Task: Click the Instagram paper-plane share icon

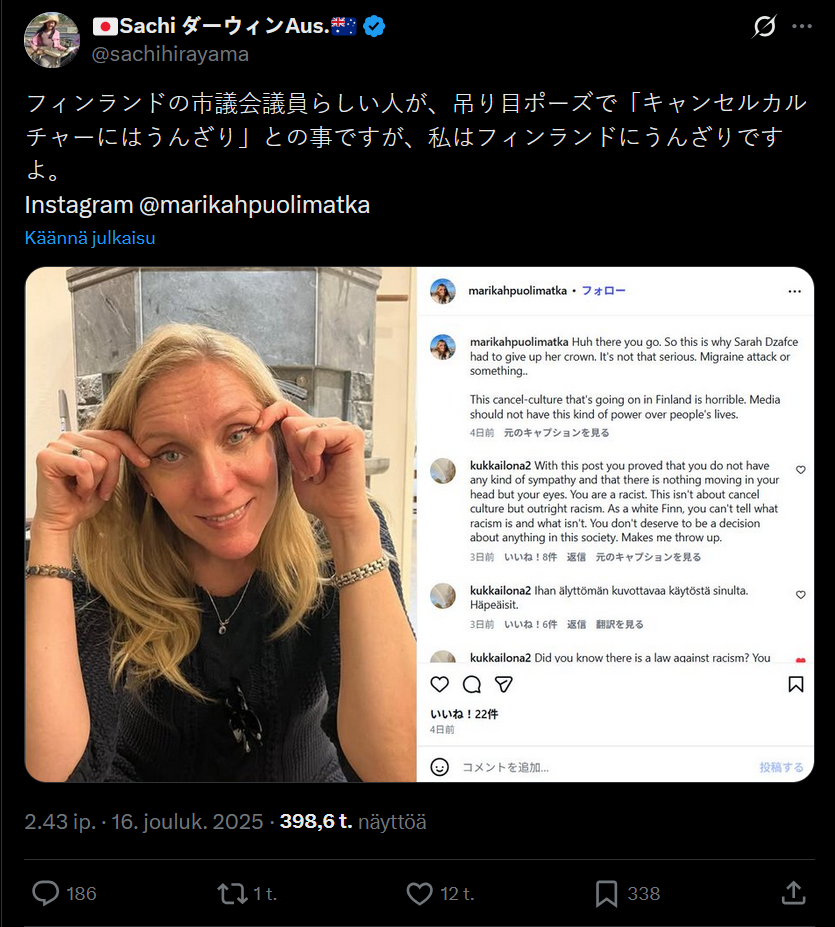Action: pyautogui.click(x=503, y=684)
